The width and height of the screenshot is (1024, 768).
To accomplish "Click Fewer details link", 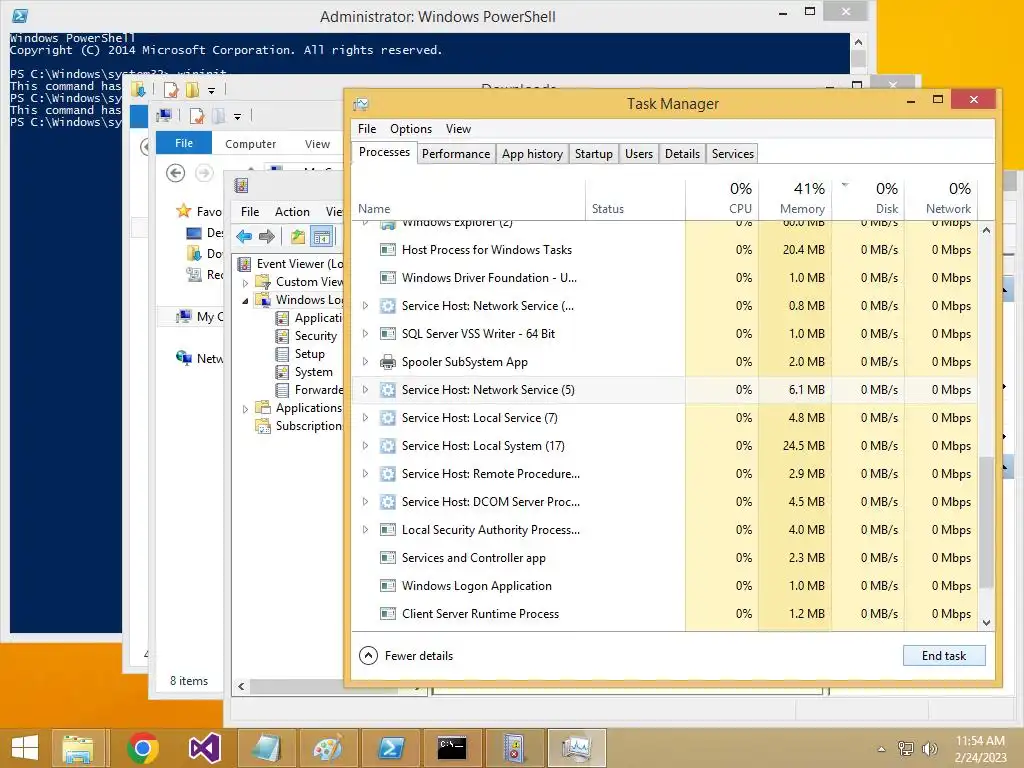I will click(x=419, y=656).
